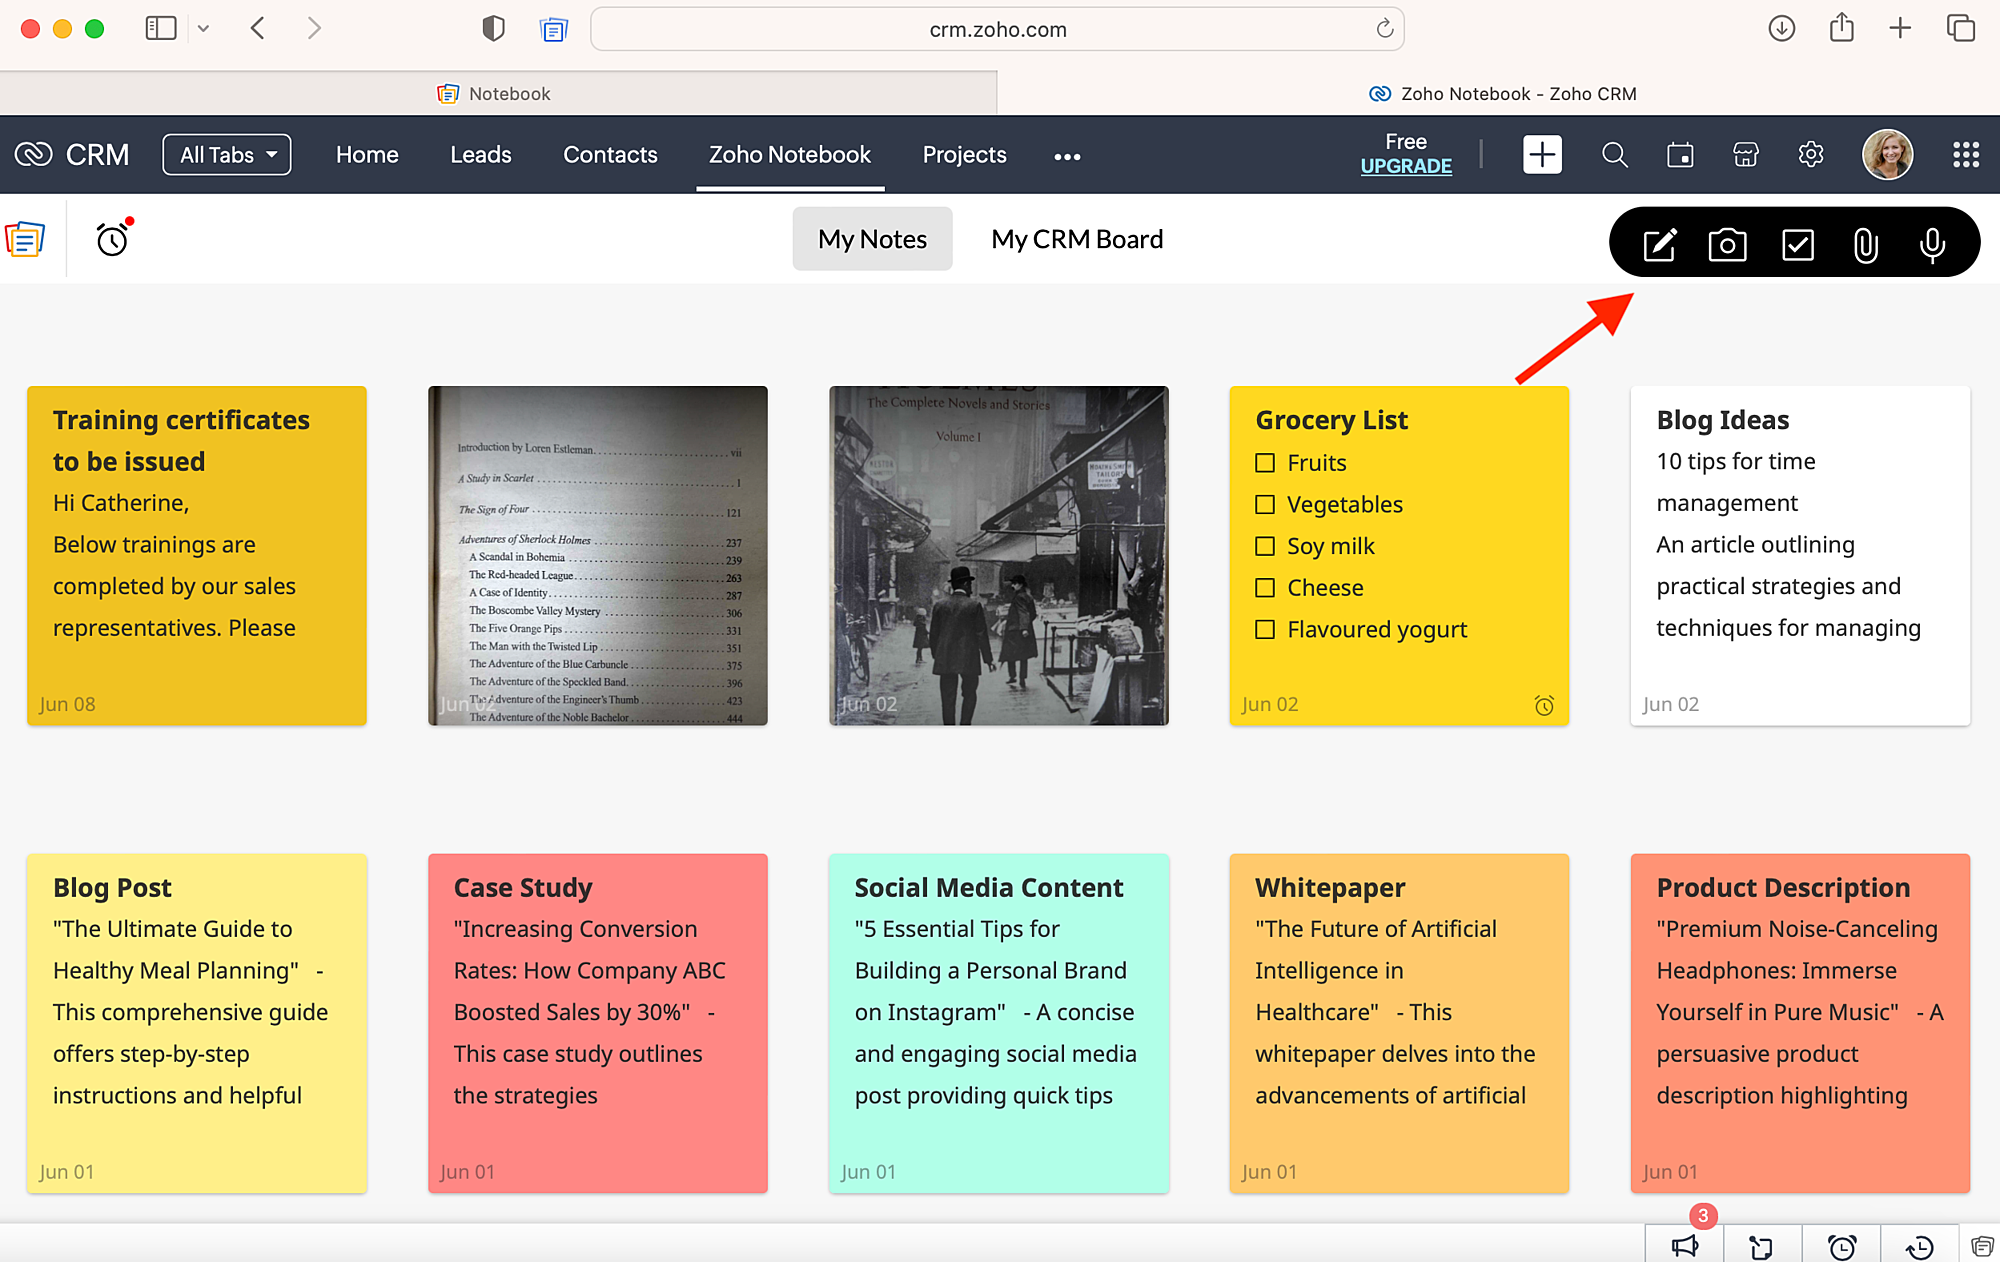Create a new text note with pencil icon
The width and height of the screenshot is (2000, 1262).
pos(1660,244)
